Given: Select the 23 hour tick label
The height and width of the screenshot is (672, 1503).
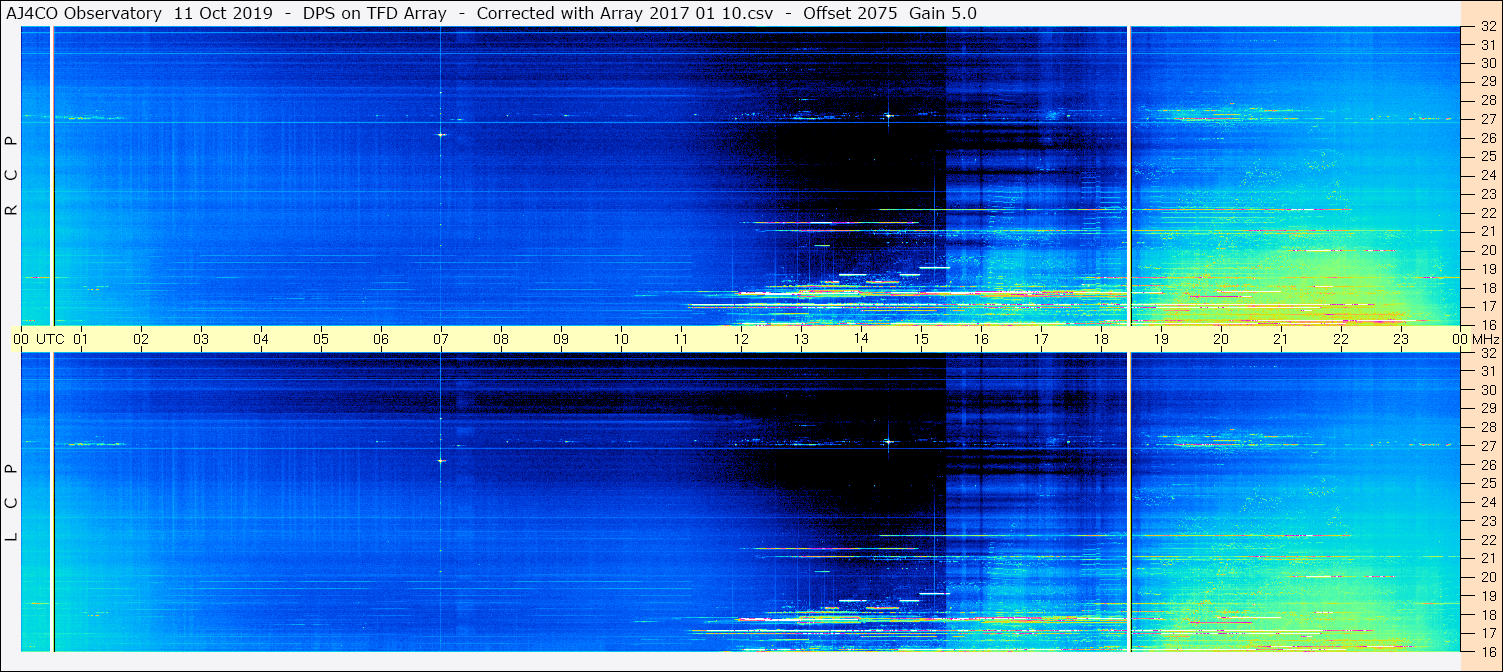Looking at the screenshot, I should (x=1400, y=339).
